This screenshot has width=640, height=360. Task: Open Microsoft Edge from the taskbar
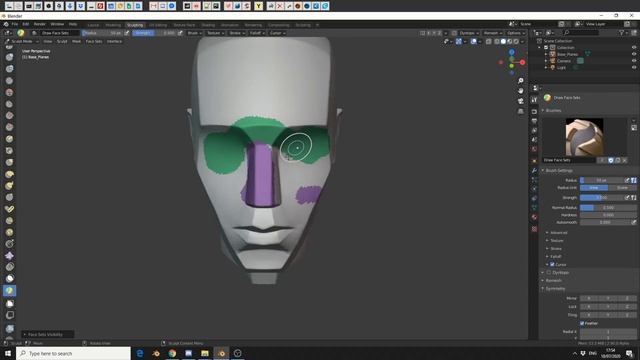[x=140, y=353]
